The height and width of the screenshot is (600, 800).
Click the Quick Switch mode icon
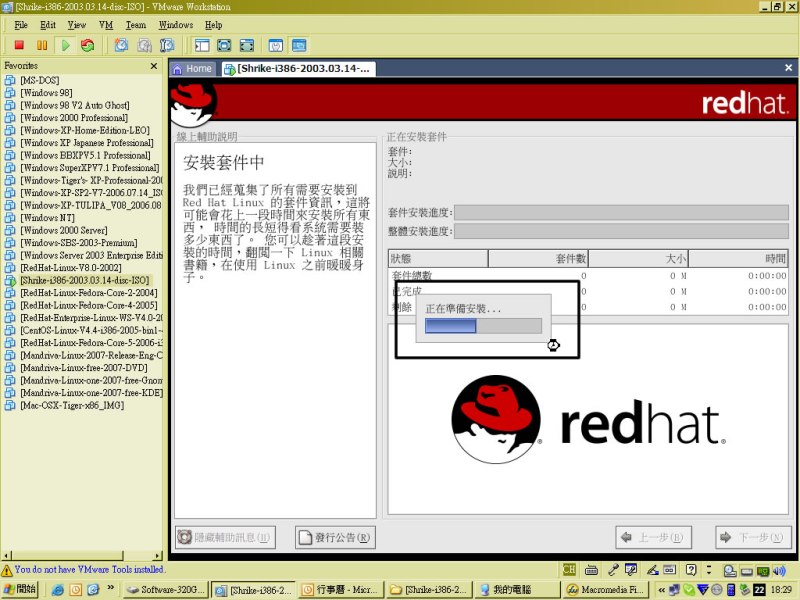tap(246, 45)
